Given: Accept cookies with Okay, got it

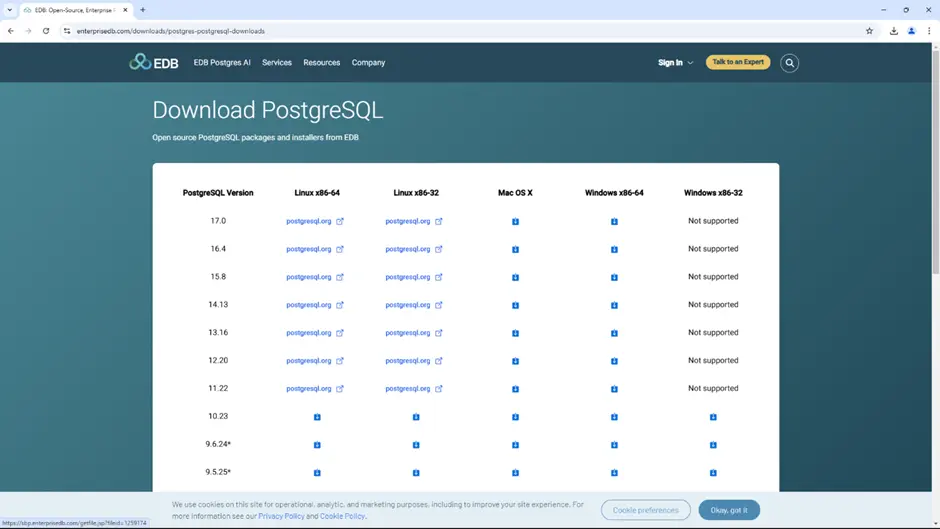Looking at the screenshot, I should pos(728,510).
